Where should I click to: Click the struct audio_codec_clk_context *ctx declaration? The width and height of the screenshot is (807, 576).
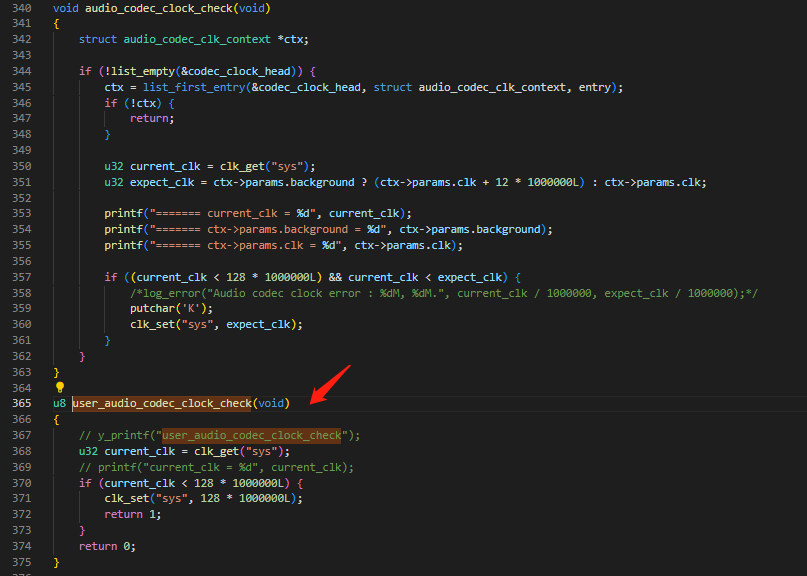click(194, 39)
